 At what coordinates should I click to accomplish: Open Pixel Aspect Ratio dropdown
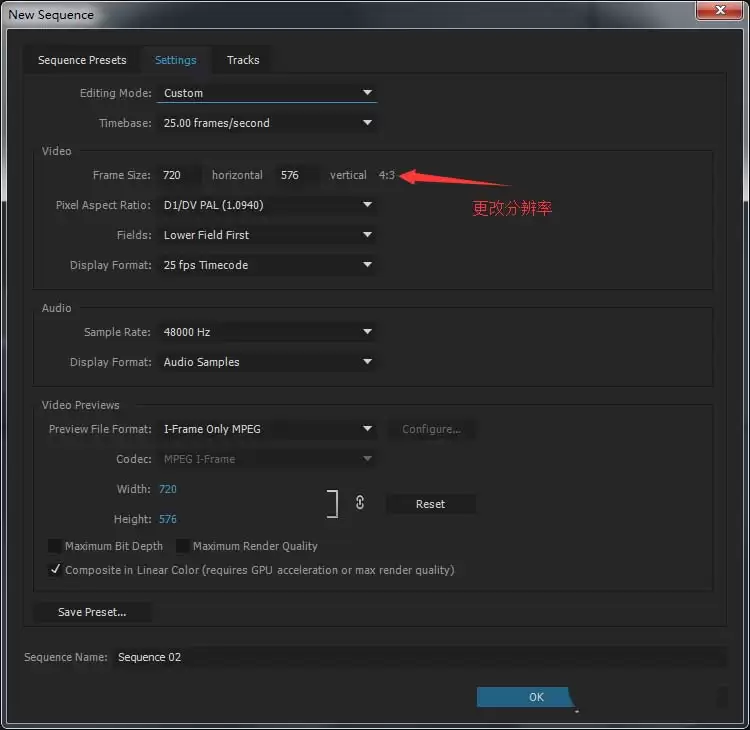click(267, 205)
